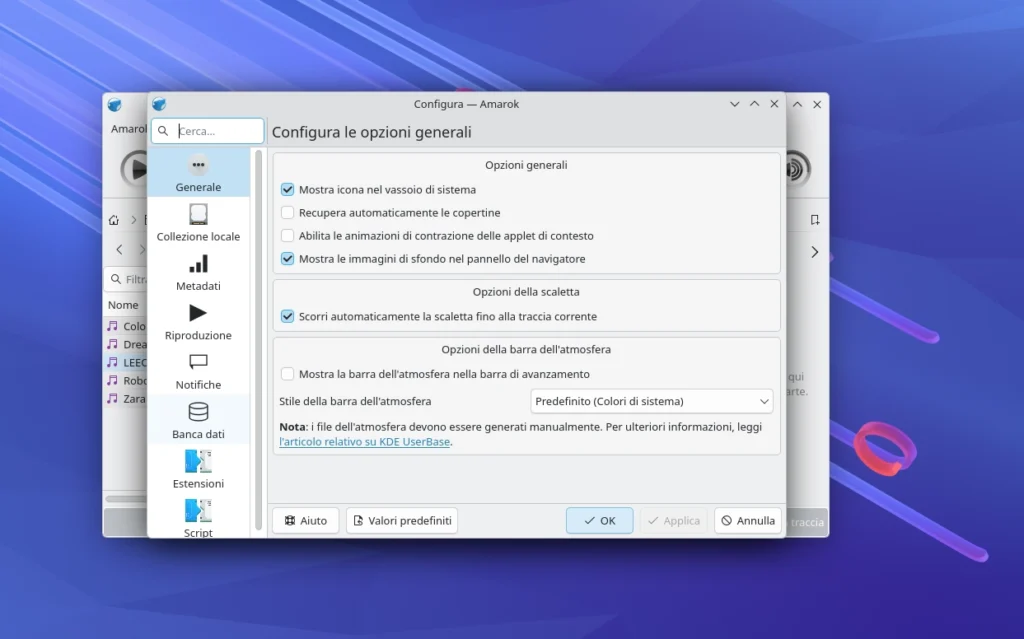Screen dimensions: 1024x639
Task: Select the Riproduzione playback settings icon
Action: [198, 321]
